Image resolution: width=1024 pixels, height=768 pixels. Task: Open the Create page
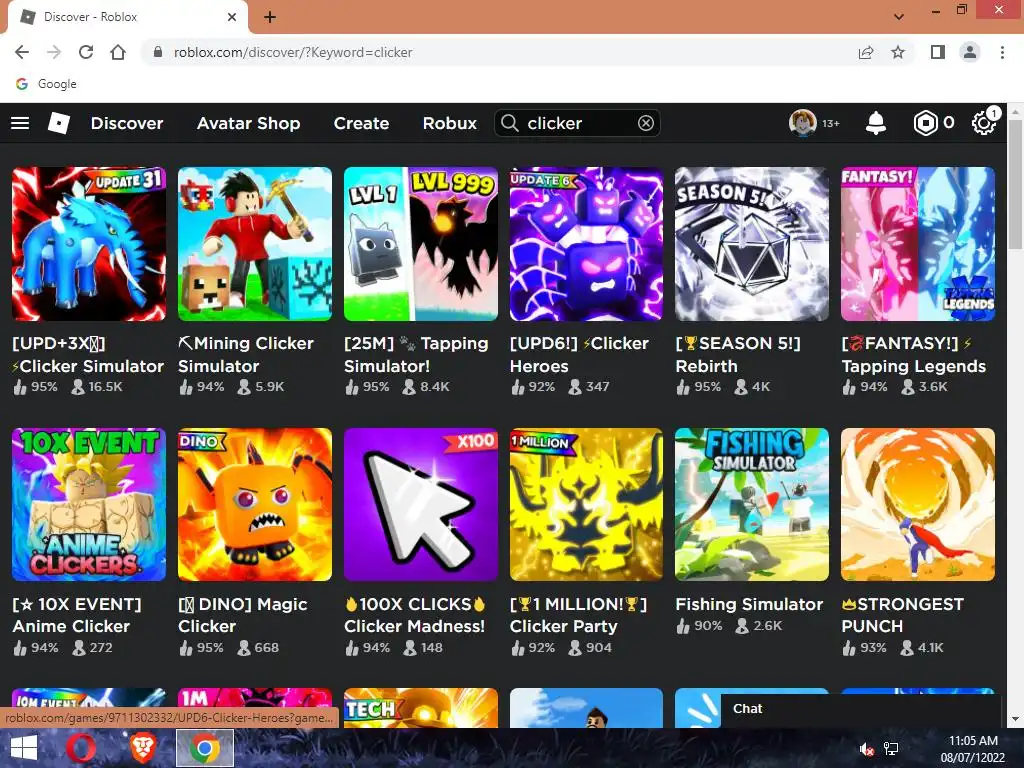click(x=361, y=123)
